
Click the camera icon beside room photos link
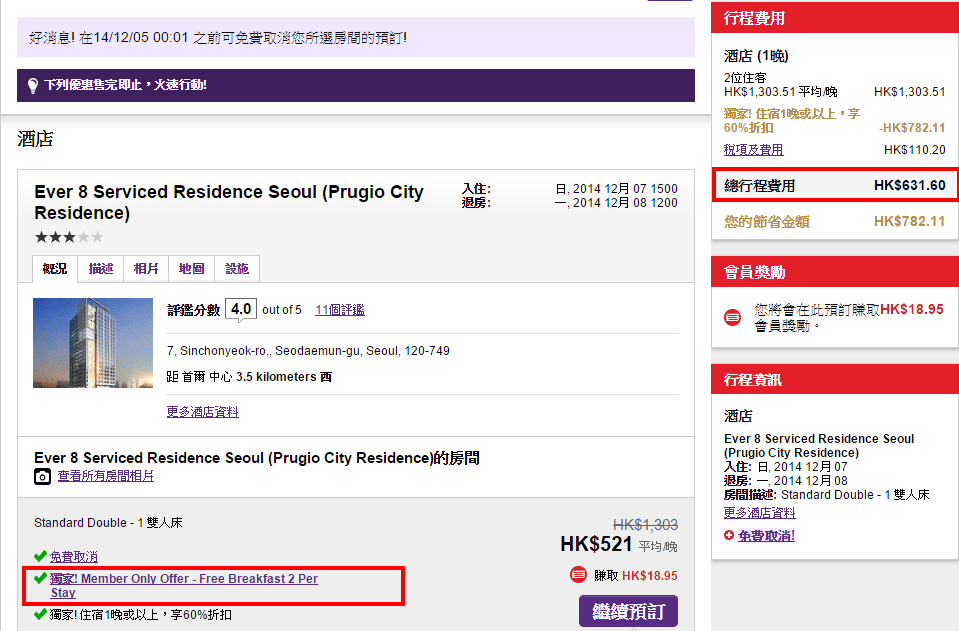coord(43,477)
